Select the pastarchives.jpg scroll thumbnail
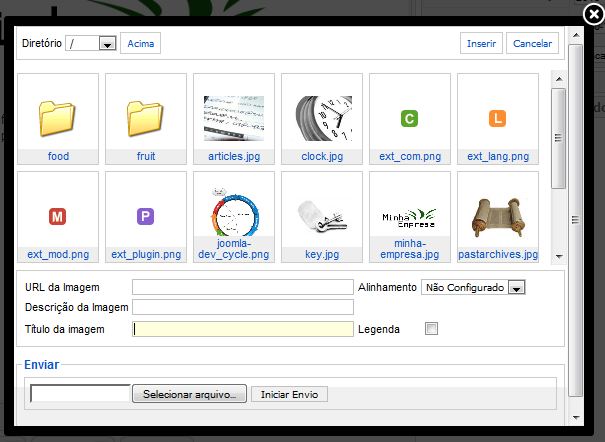 click(x=498, y=217)
